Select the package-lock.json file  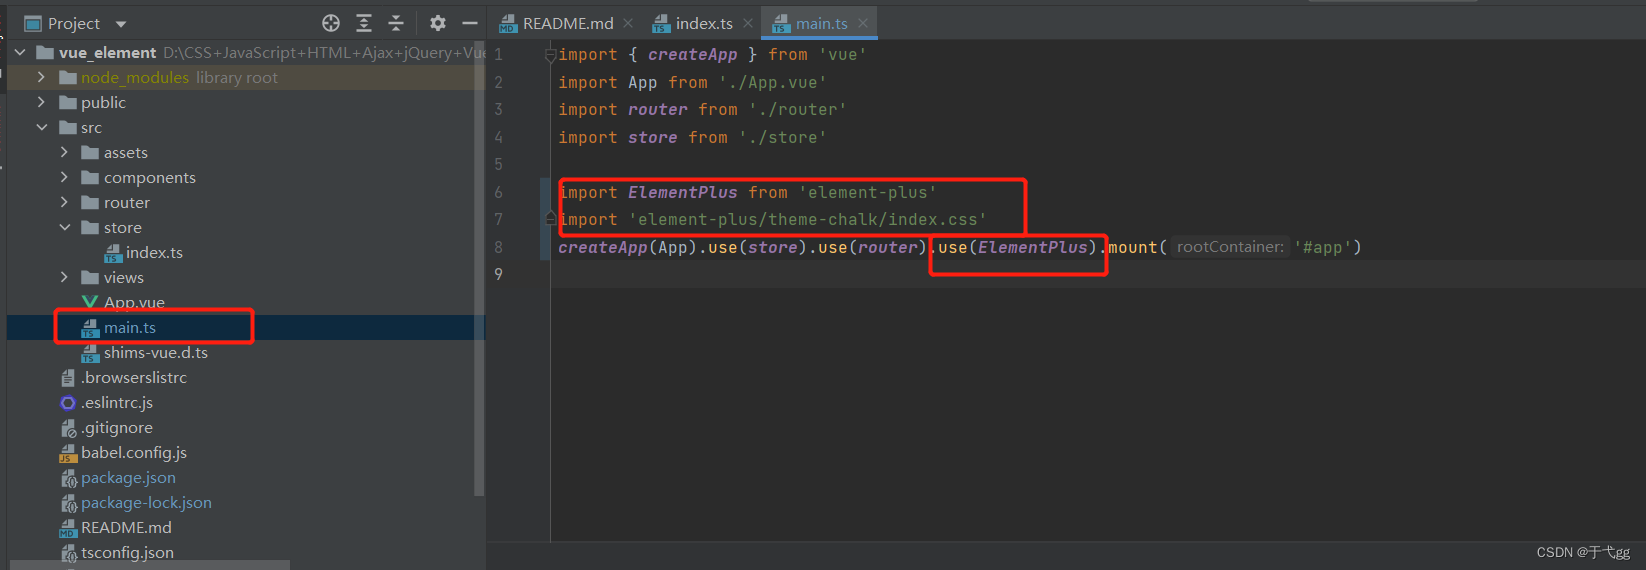point(246,502)
